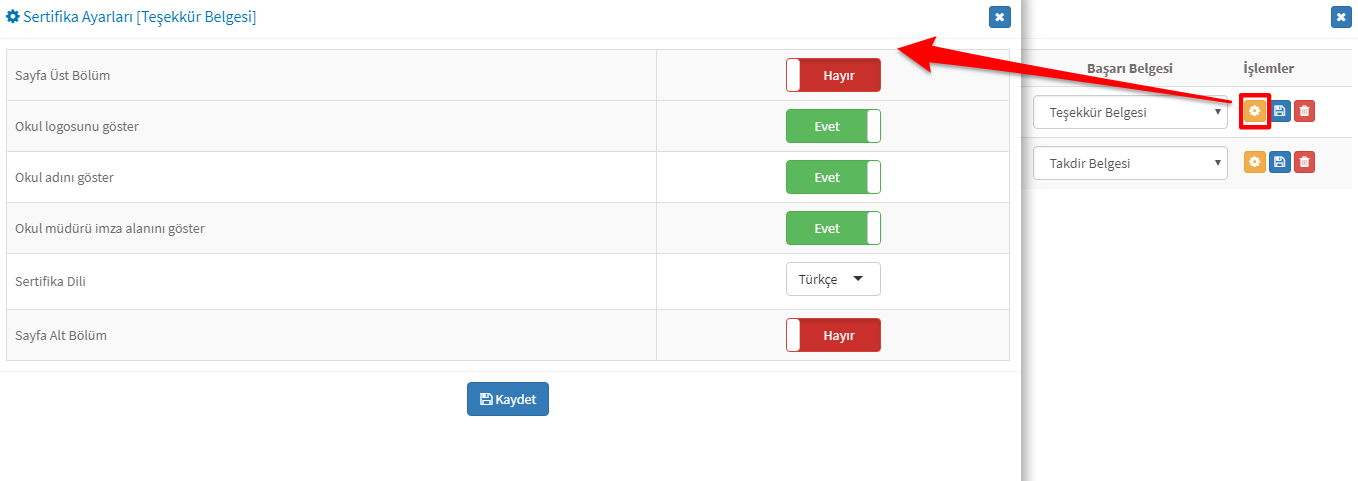
Task: Click the Kaydet button
Action: [508, 399]
